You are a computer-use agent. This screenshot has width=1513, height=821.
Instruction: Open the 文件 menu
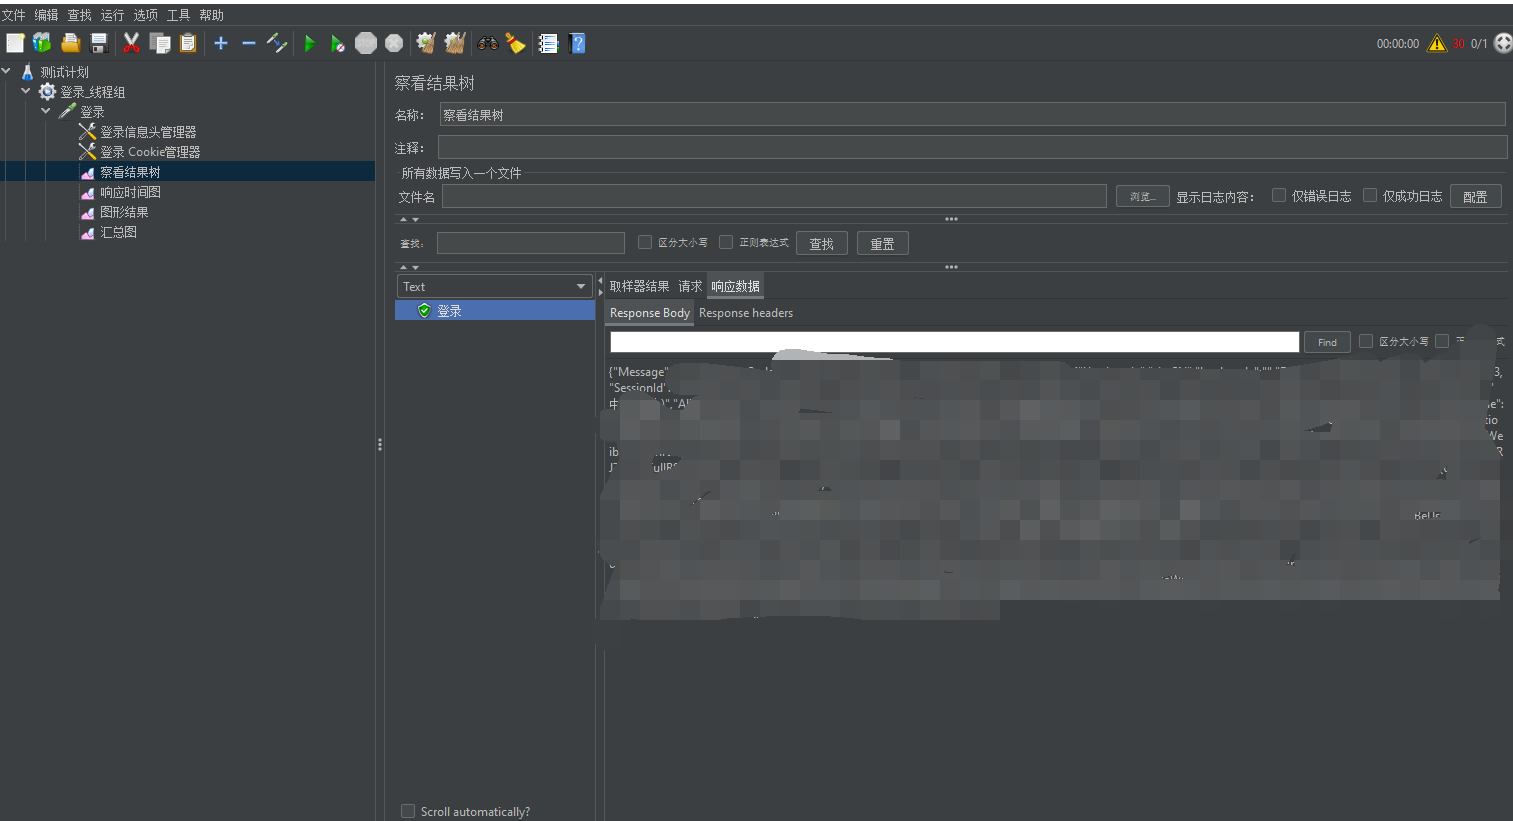pos(14,15)
